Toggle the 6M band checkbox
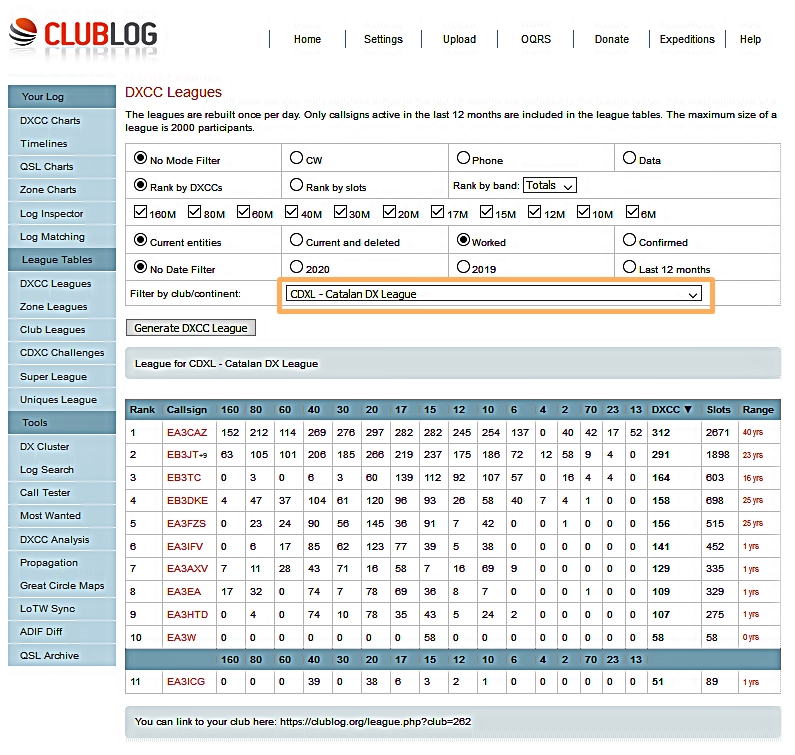 (633, 213)
